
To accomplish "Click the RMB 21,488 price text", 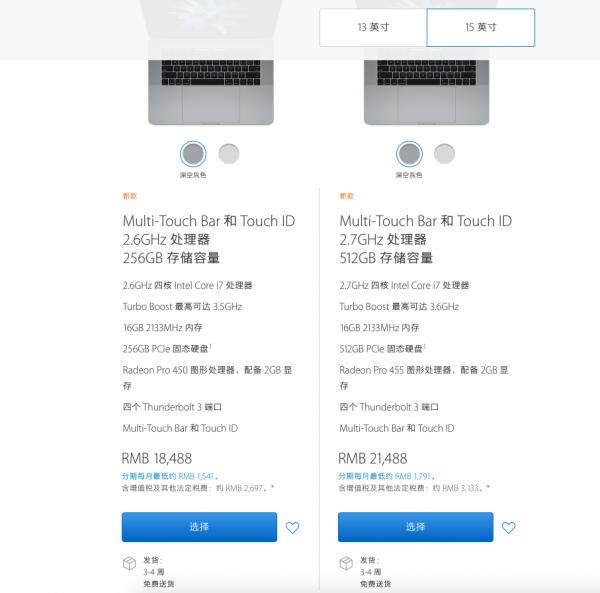I will [373, 458].
